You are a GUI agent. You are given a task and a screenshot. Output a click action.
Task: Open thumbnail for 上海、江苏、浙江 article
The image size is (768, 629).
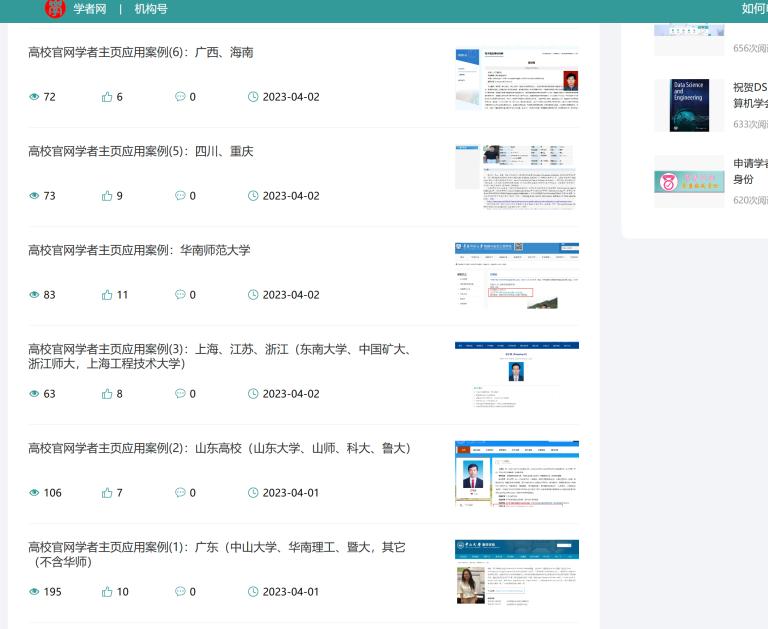[x=516, y=375]
